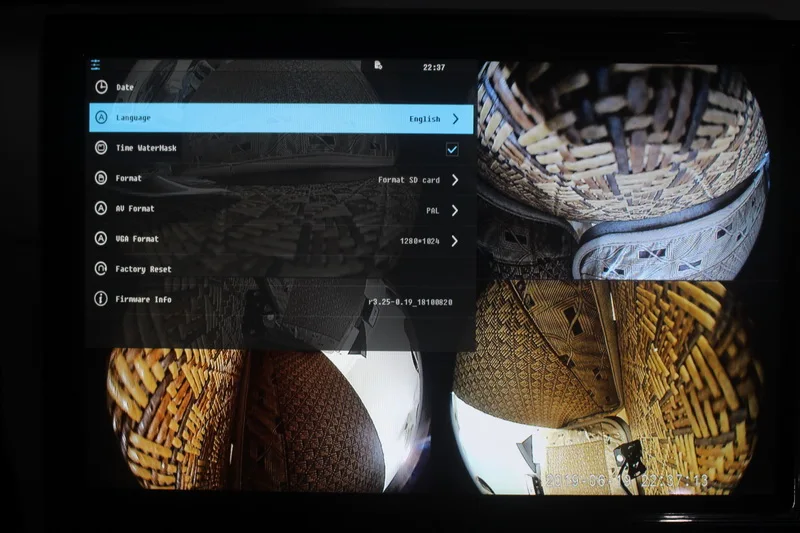The height and width of the screenshot is (533, 800).
Task: Click the firmware version r3.25-0.19 text
Action: (410, 302)
